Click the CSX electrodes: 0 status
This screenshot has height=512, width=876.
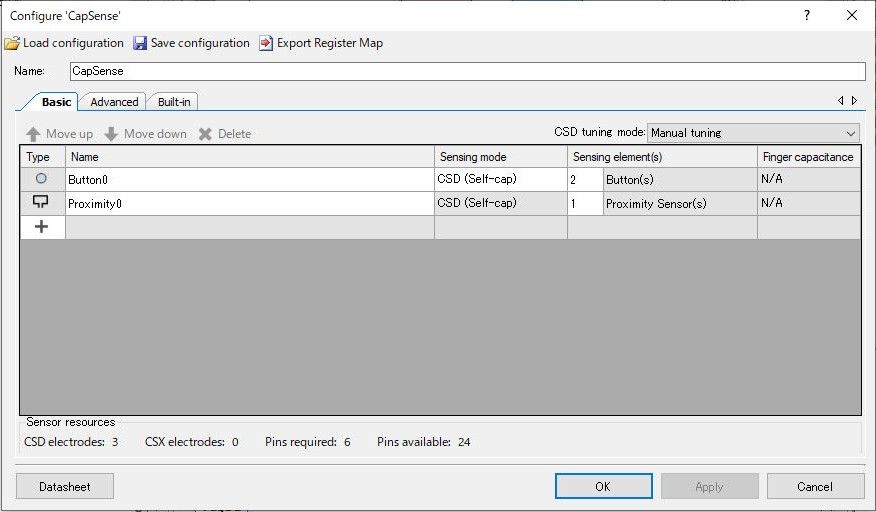(192, 442)
